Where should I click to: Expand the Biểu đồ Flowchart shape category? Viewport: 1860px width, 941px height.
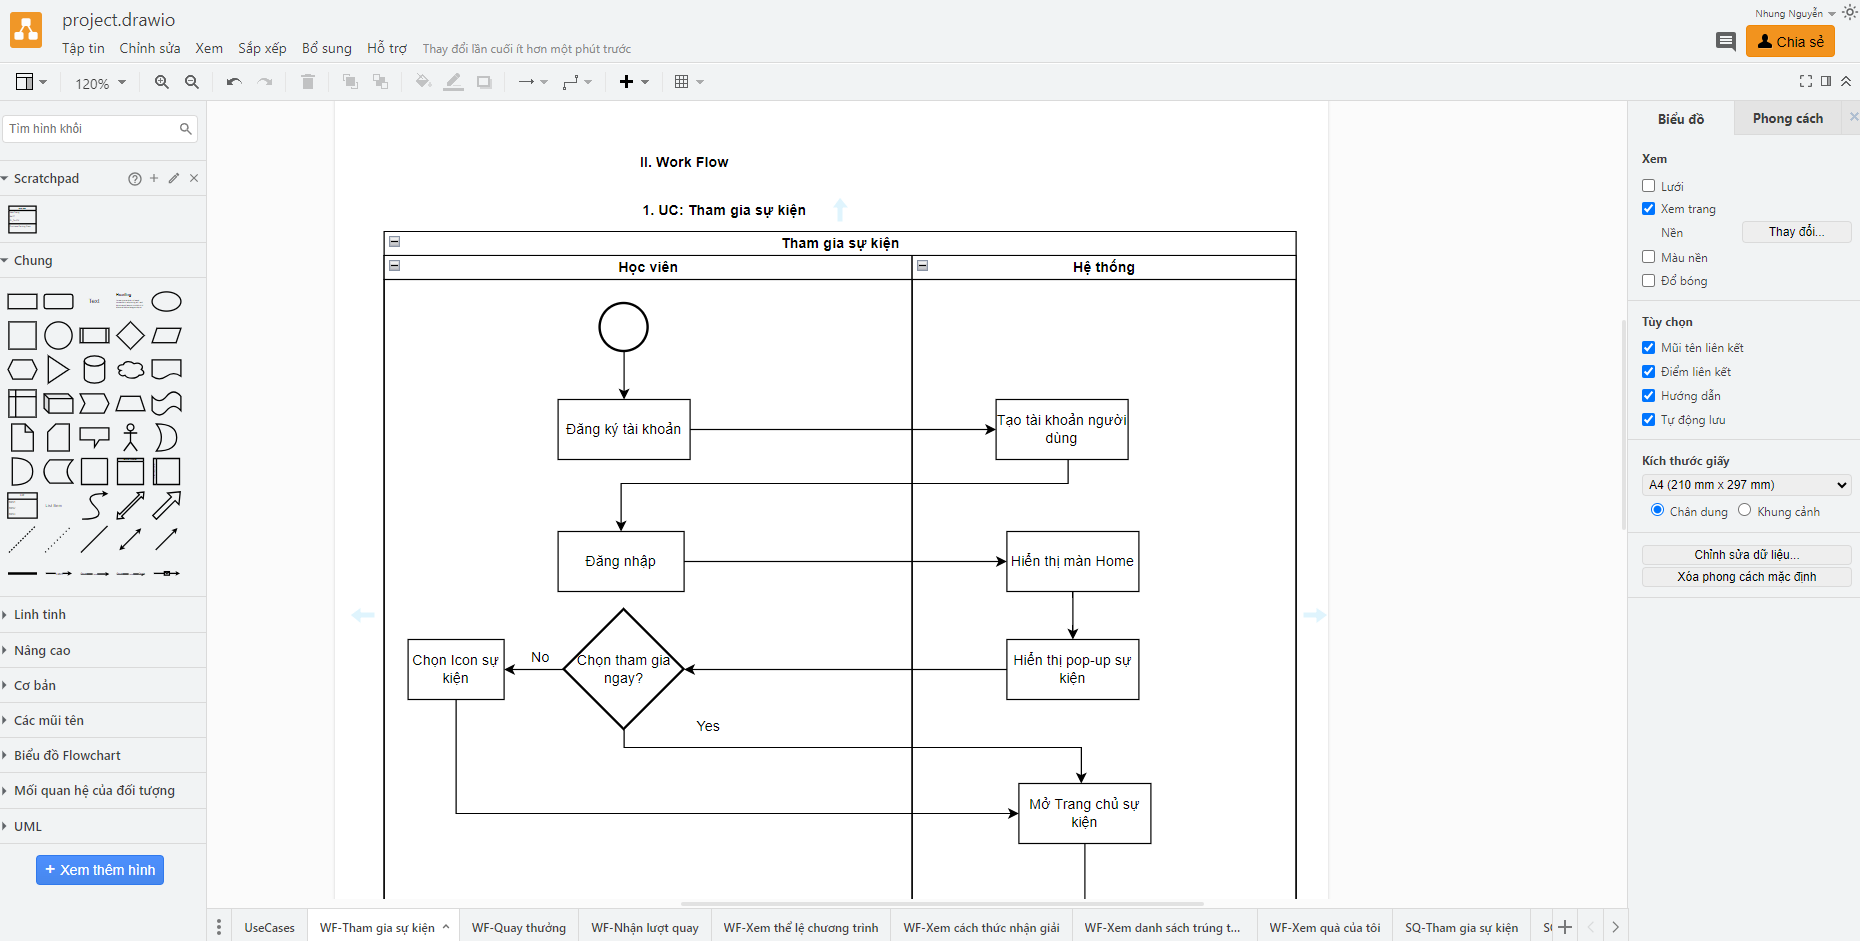point(67,755)
